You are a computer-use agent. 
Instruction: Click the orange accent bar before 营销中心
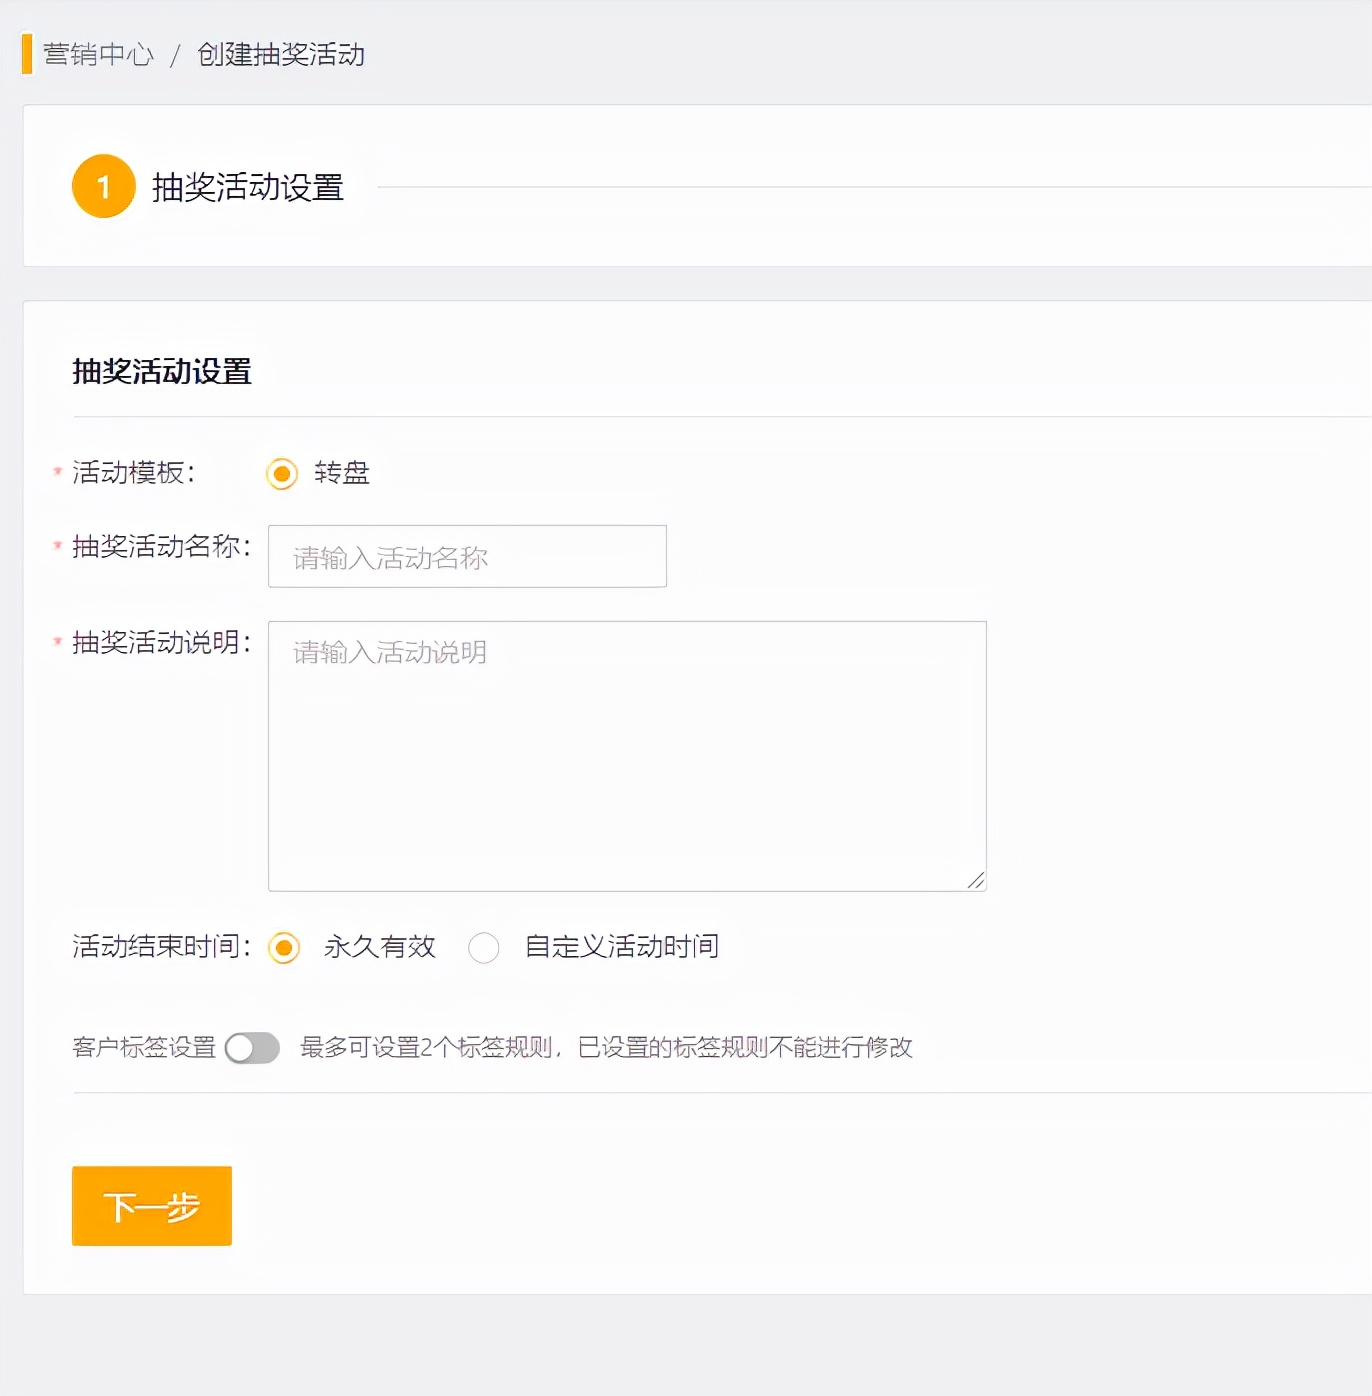[26, 56]
